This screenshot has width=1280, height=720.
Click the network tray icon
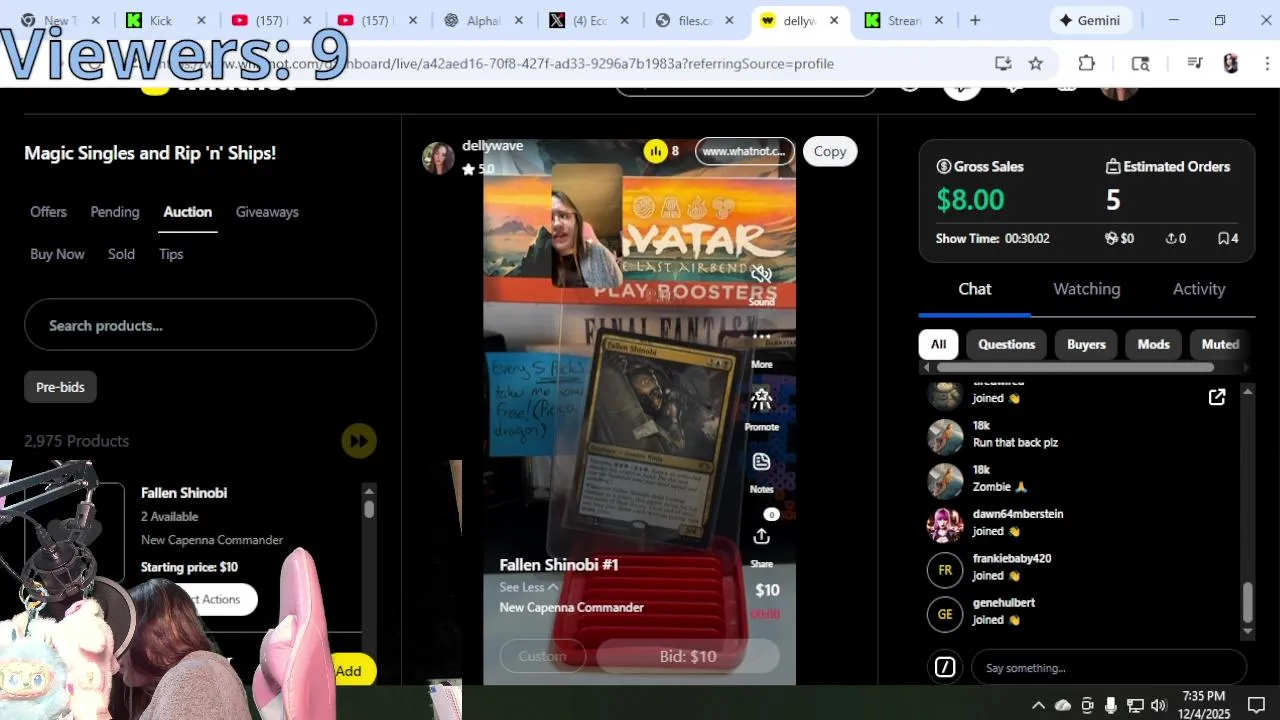tap(1135, 705)
